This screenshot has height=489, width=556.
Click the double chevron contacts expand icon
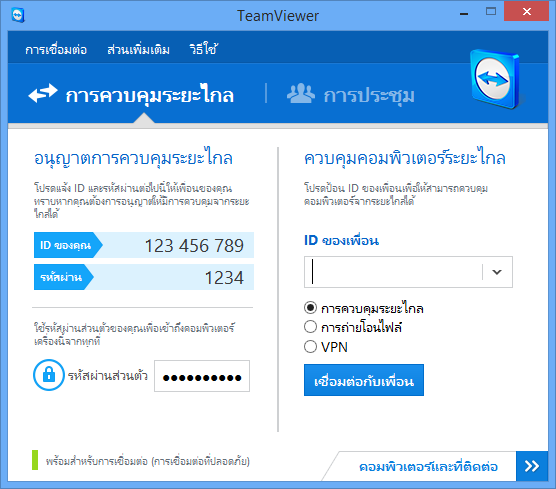[532, 466]
